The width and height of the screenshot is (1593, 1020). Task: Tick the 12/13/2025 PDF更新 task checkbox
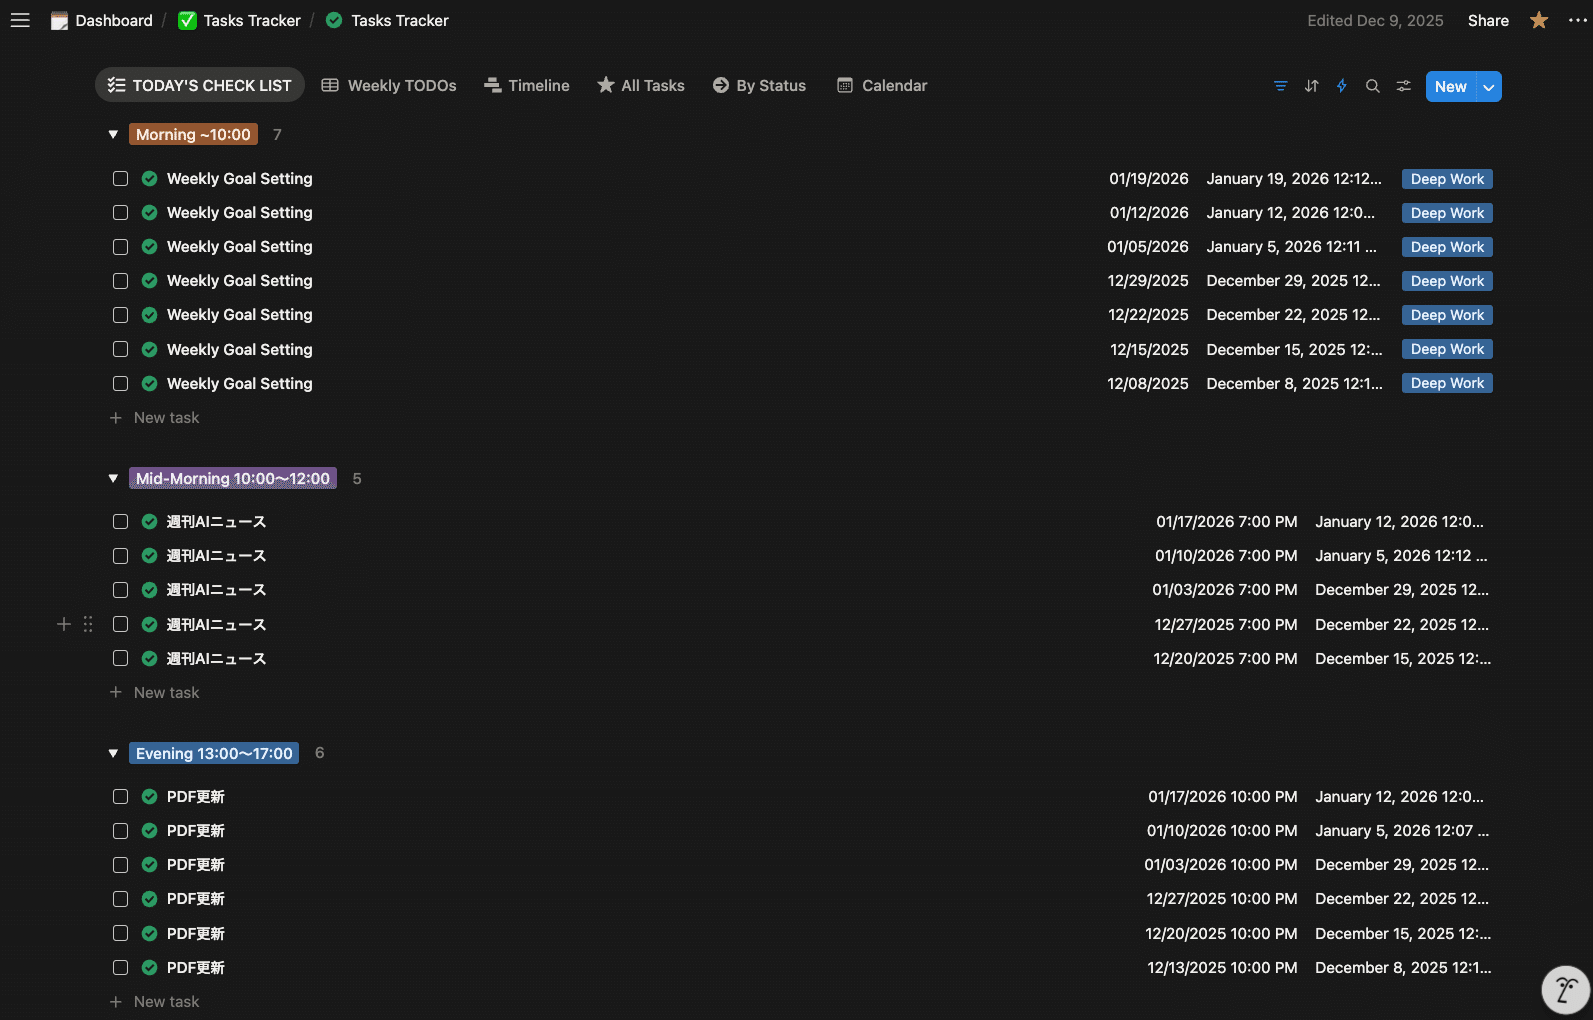click(x=120, y=968)
